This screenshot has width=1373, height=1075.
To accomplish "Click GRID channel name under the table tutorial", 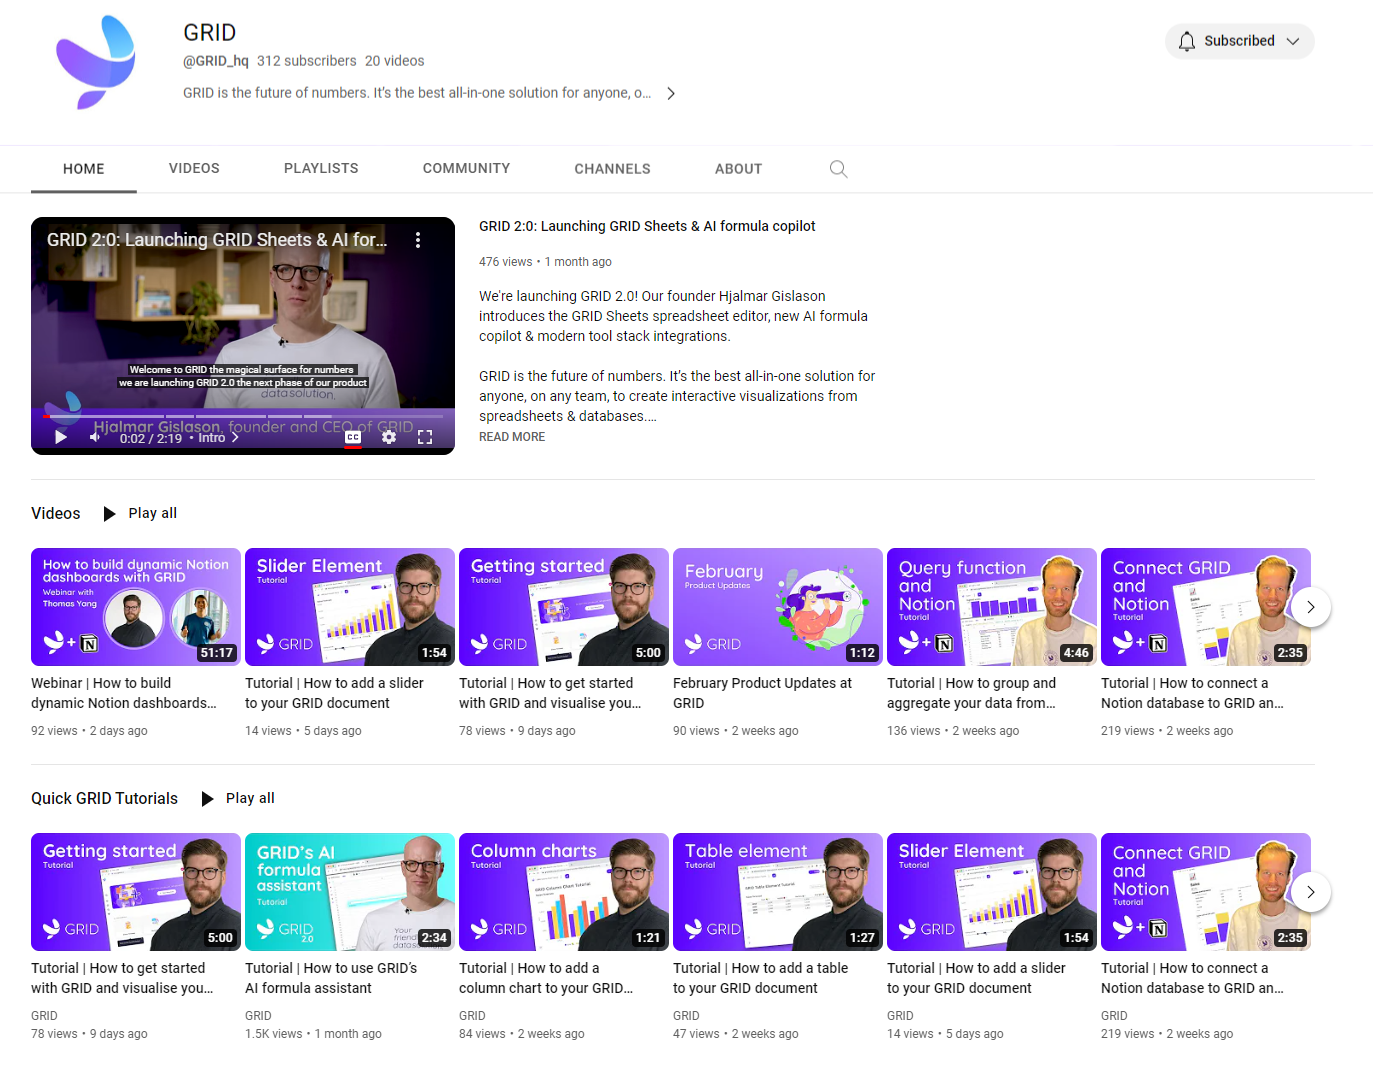I will [686, 1016].
